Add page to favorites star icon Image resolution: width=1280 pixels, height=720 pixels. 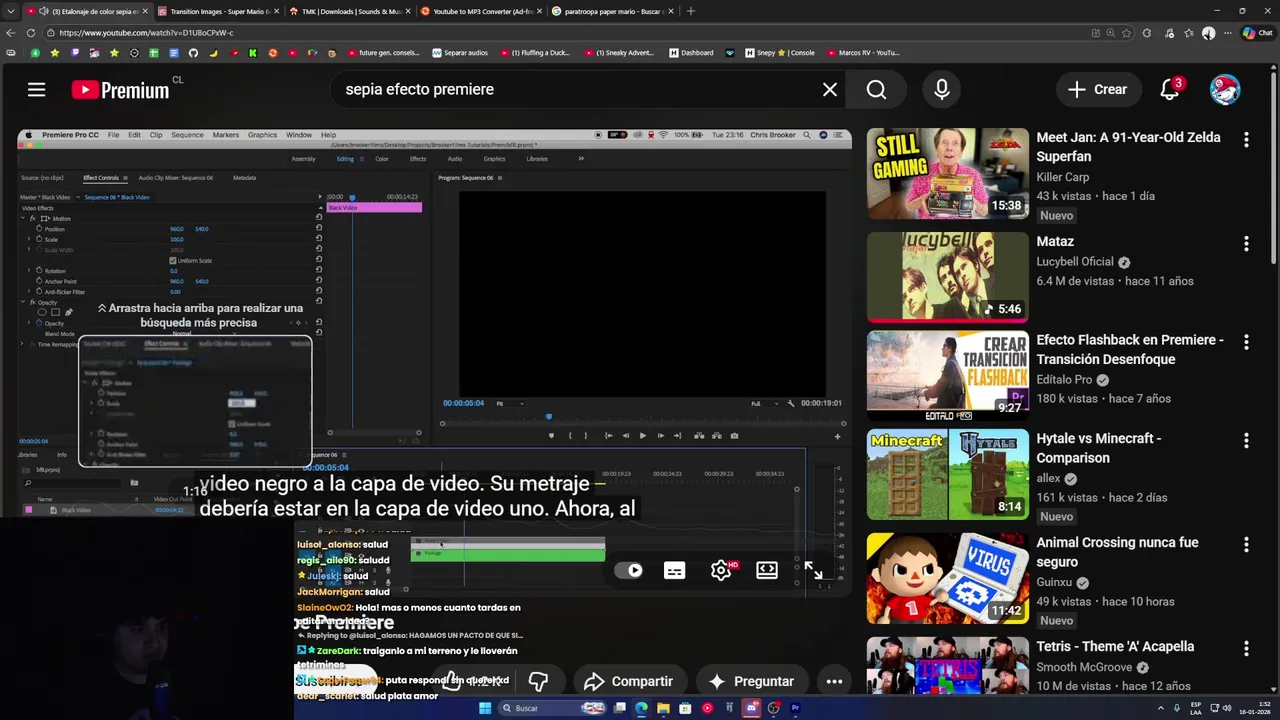(x=1128, y=33)
